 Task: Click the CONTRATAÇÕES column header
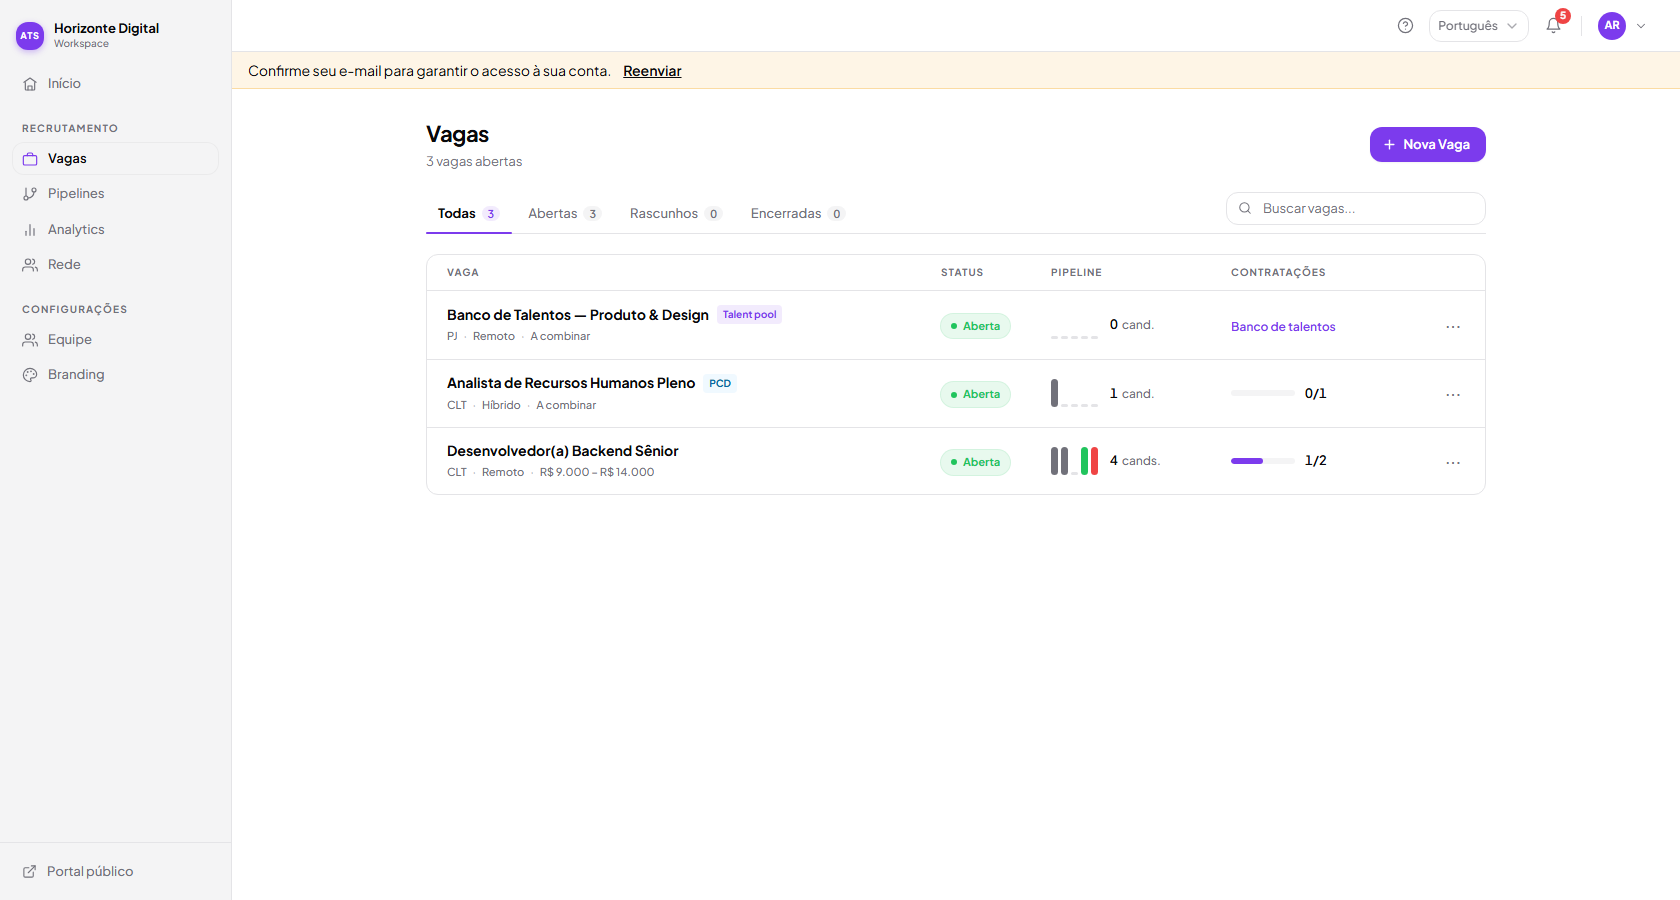(1278, 272)
